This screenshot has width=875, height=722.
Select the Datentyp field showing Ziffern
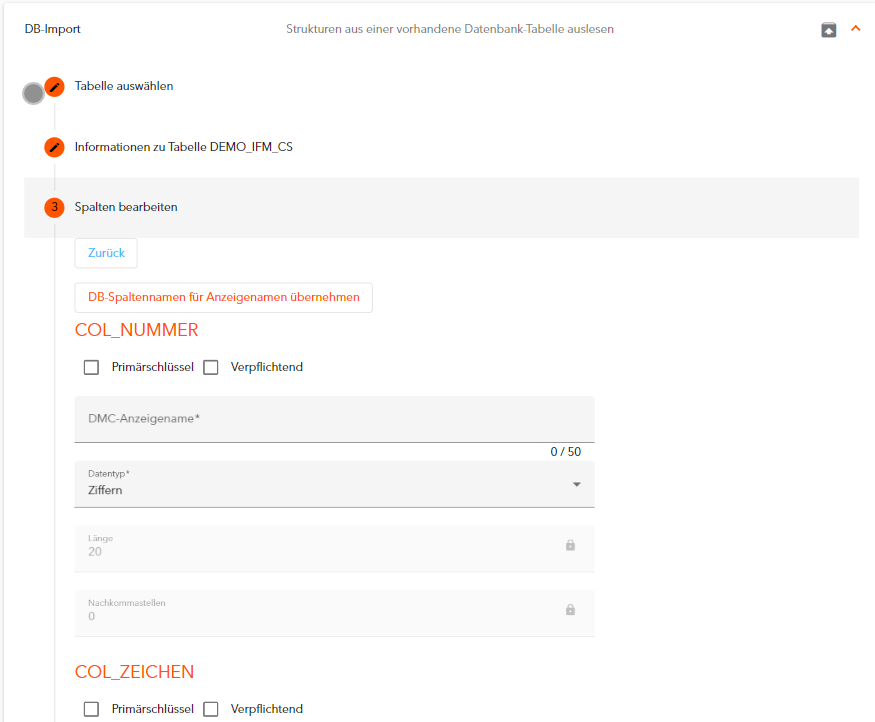point(320,485)
